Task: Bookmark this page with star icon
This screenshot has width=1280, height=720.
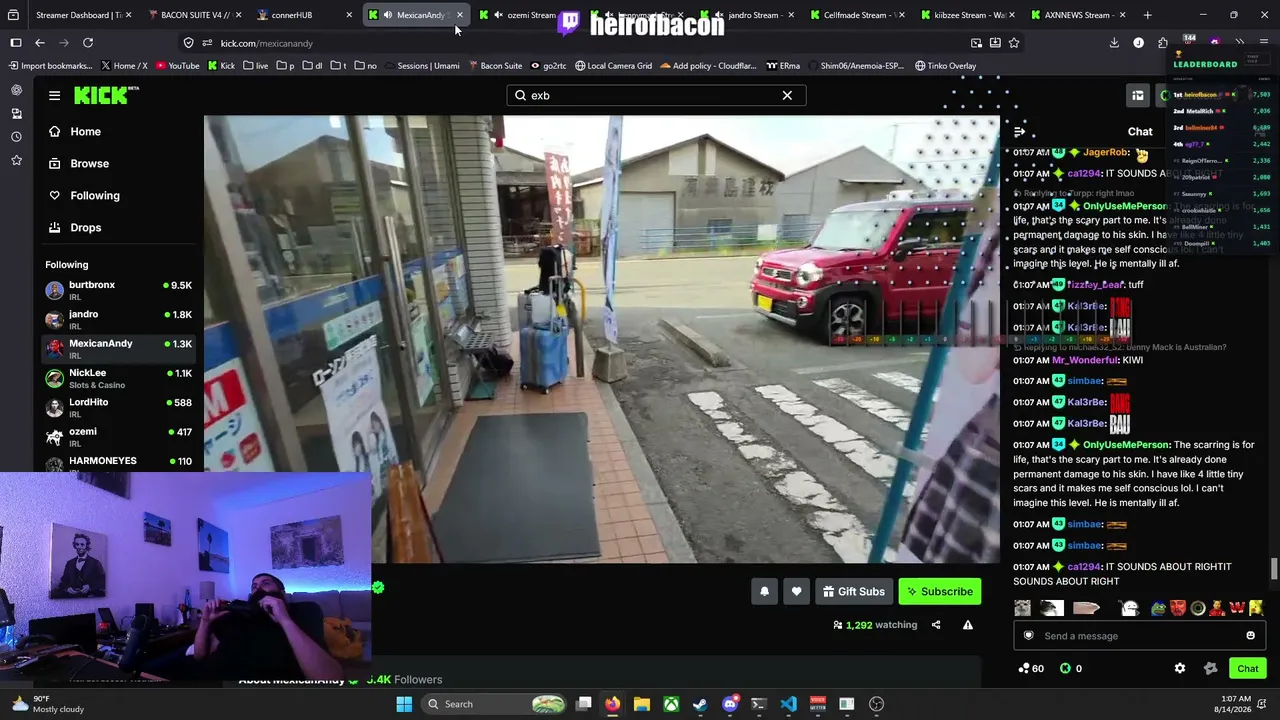Action: [1014, 43]
